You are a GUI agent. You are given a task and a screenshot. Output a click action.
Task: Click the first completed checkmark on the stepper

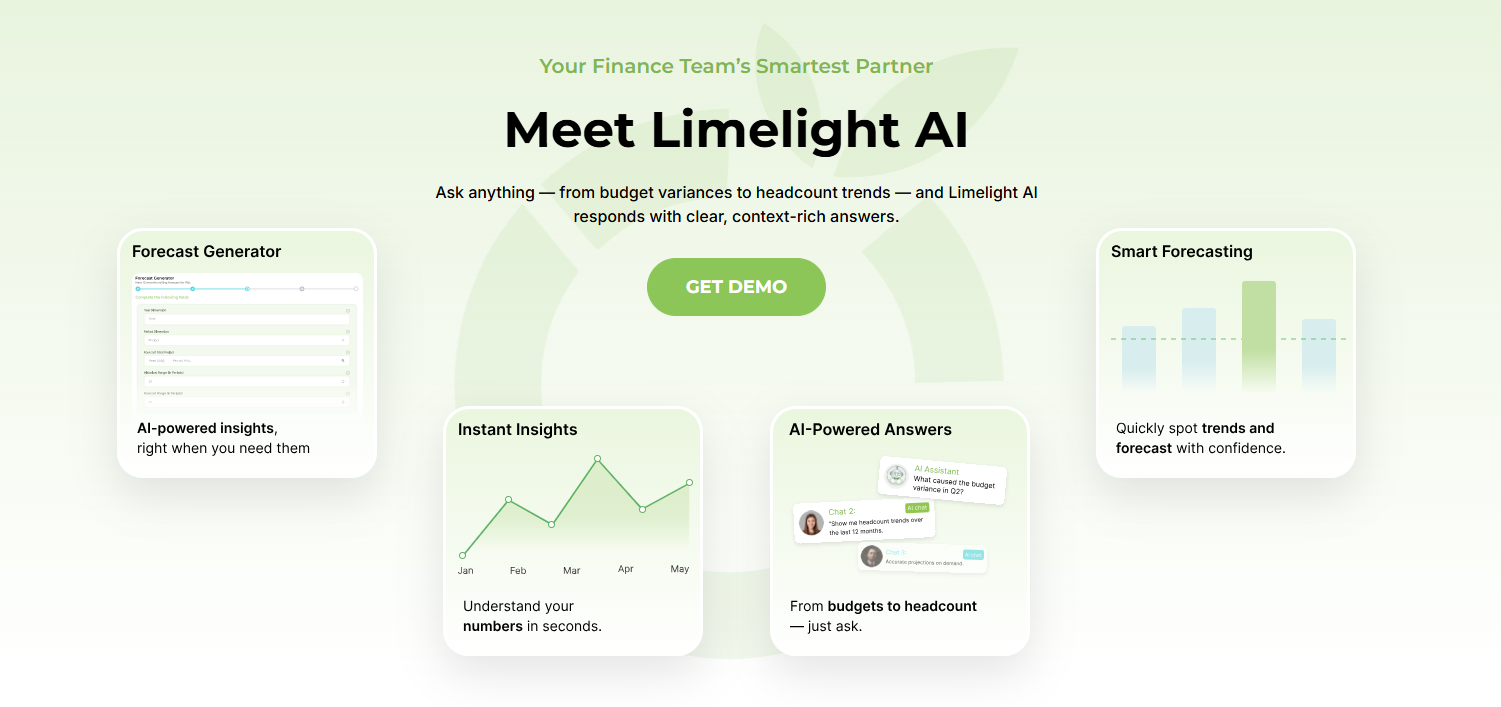click(x=138, y=289)
